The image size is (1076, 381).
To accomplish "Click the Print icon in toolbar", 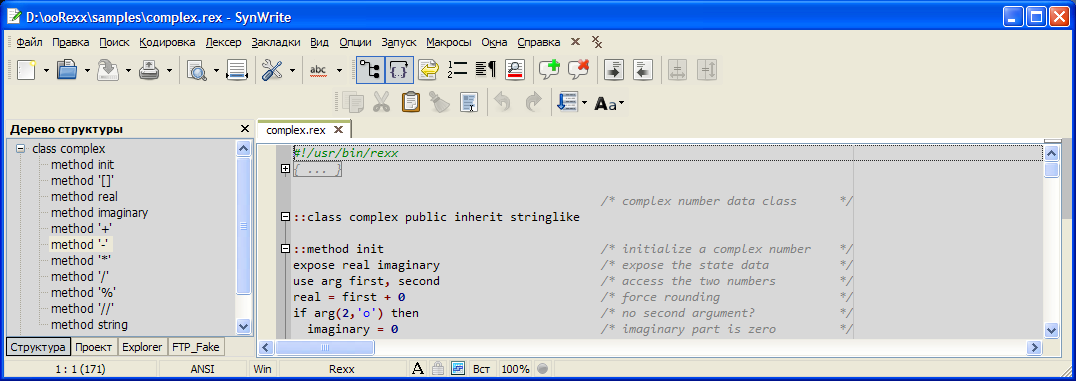I will click(x=149, y=70).
